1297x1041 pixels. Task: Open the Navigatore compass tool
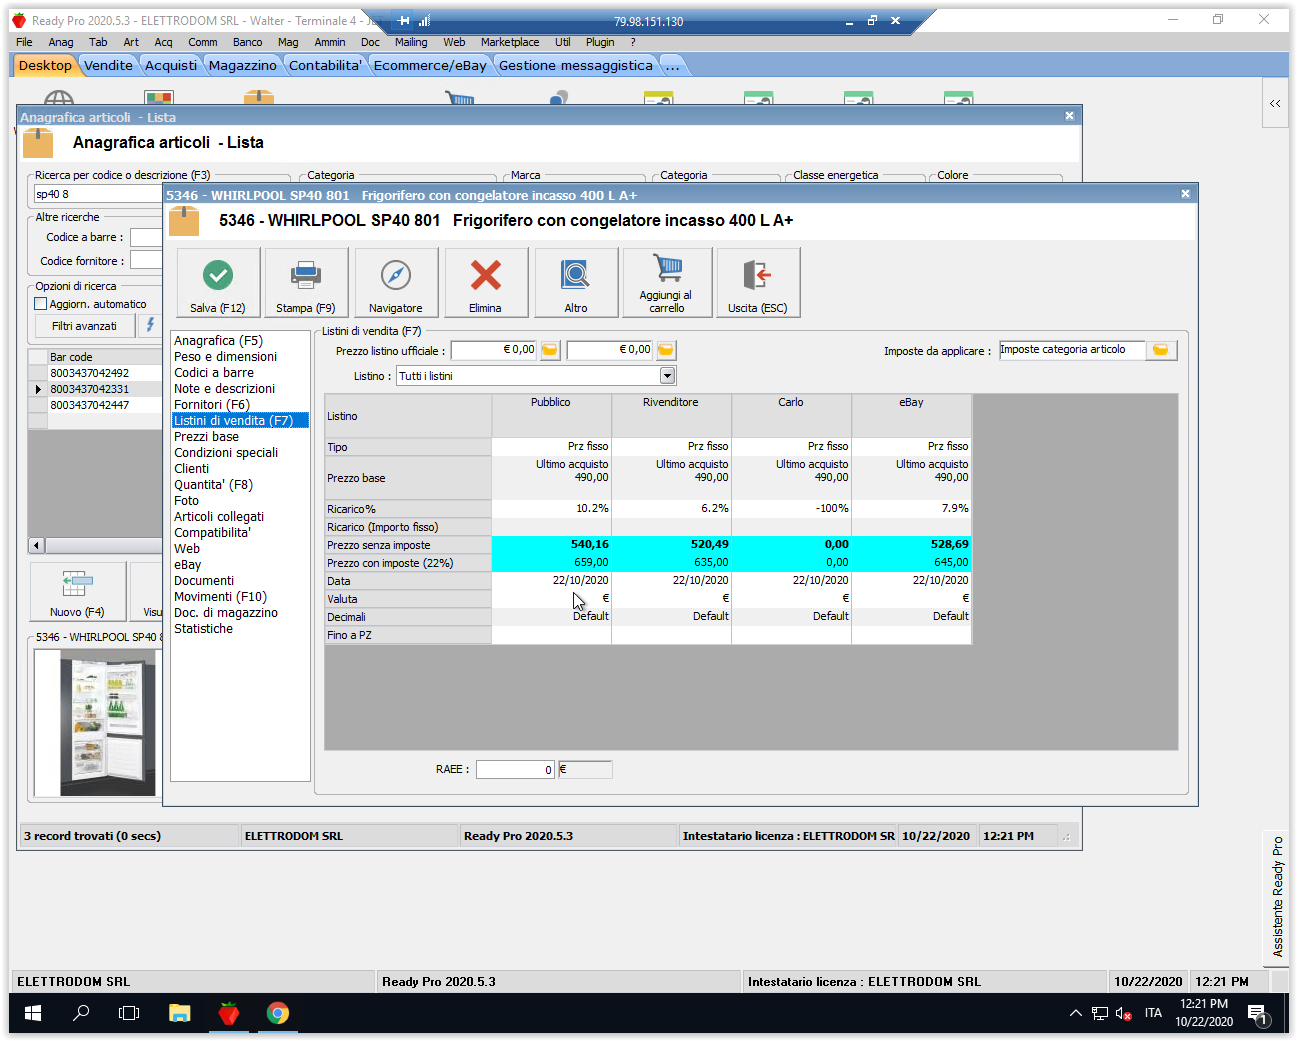[396, 283]
